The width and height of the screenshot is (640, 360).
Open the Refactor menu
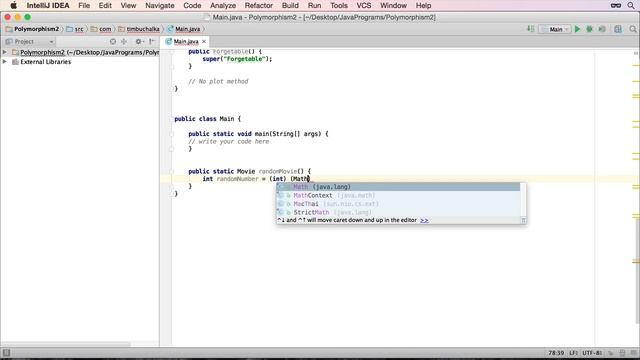pyautogui.click(x=258, y=5)
